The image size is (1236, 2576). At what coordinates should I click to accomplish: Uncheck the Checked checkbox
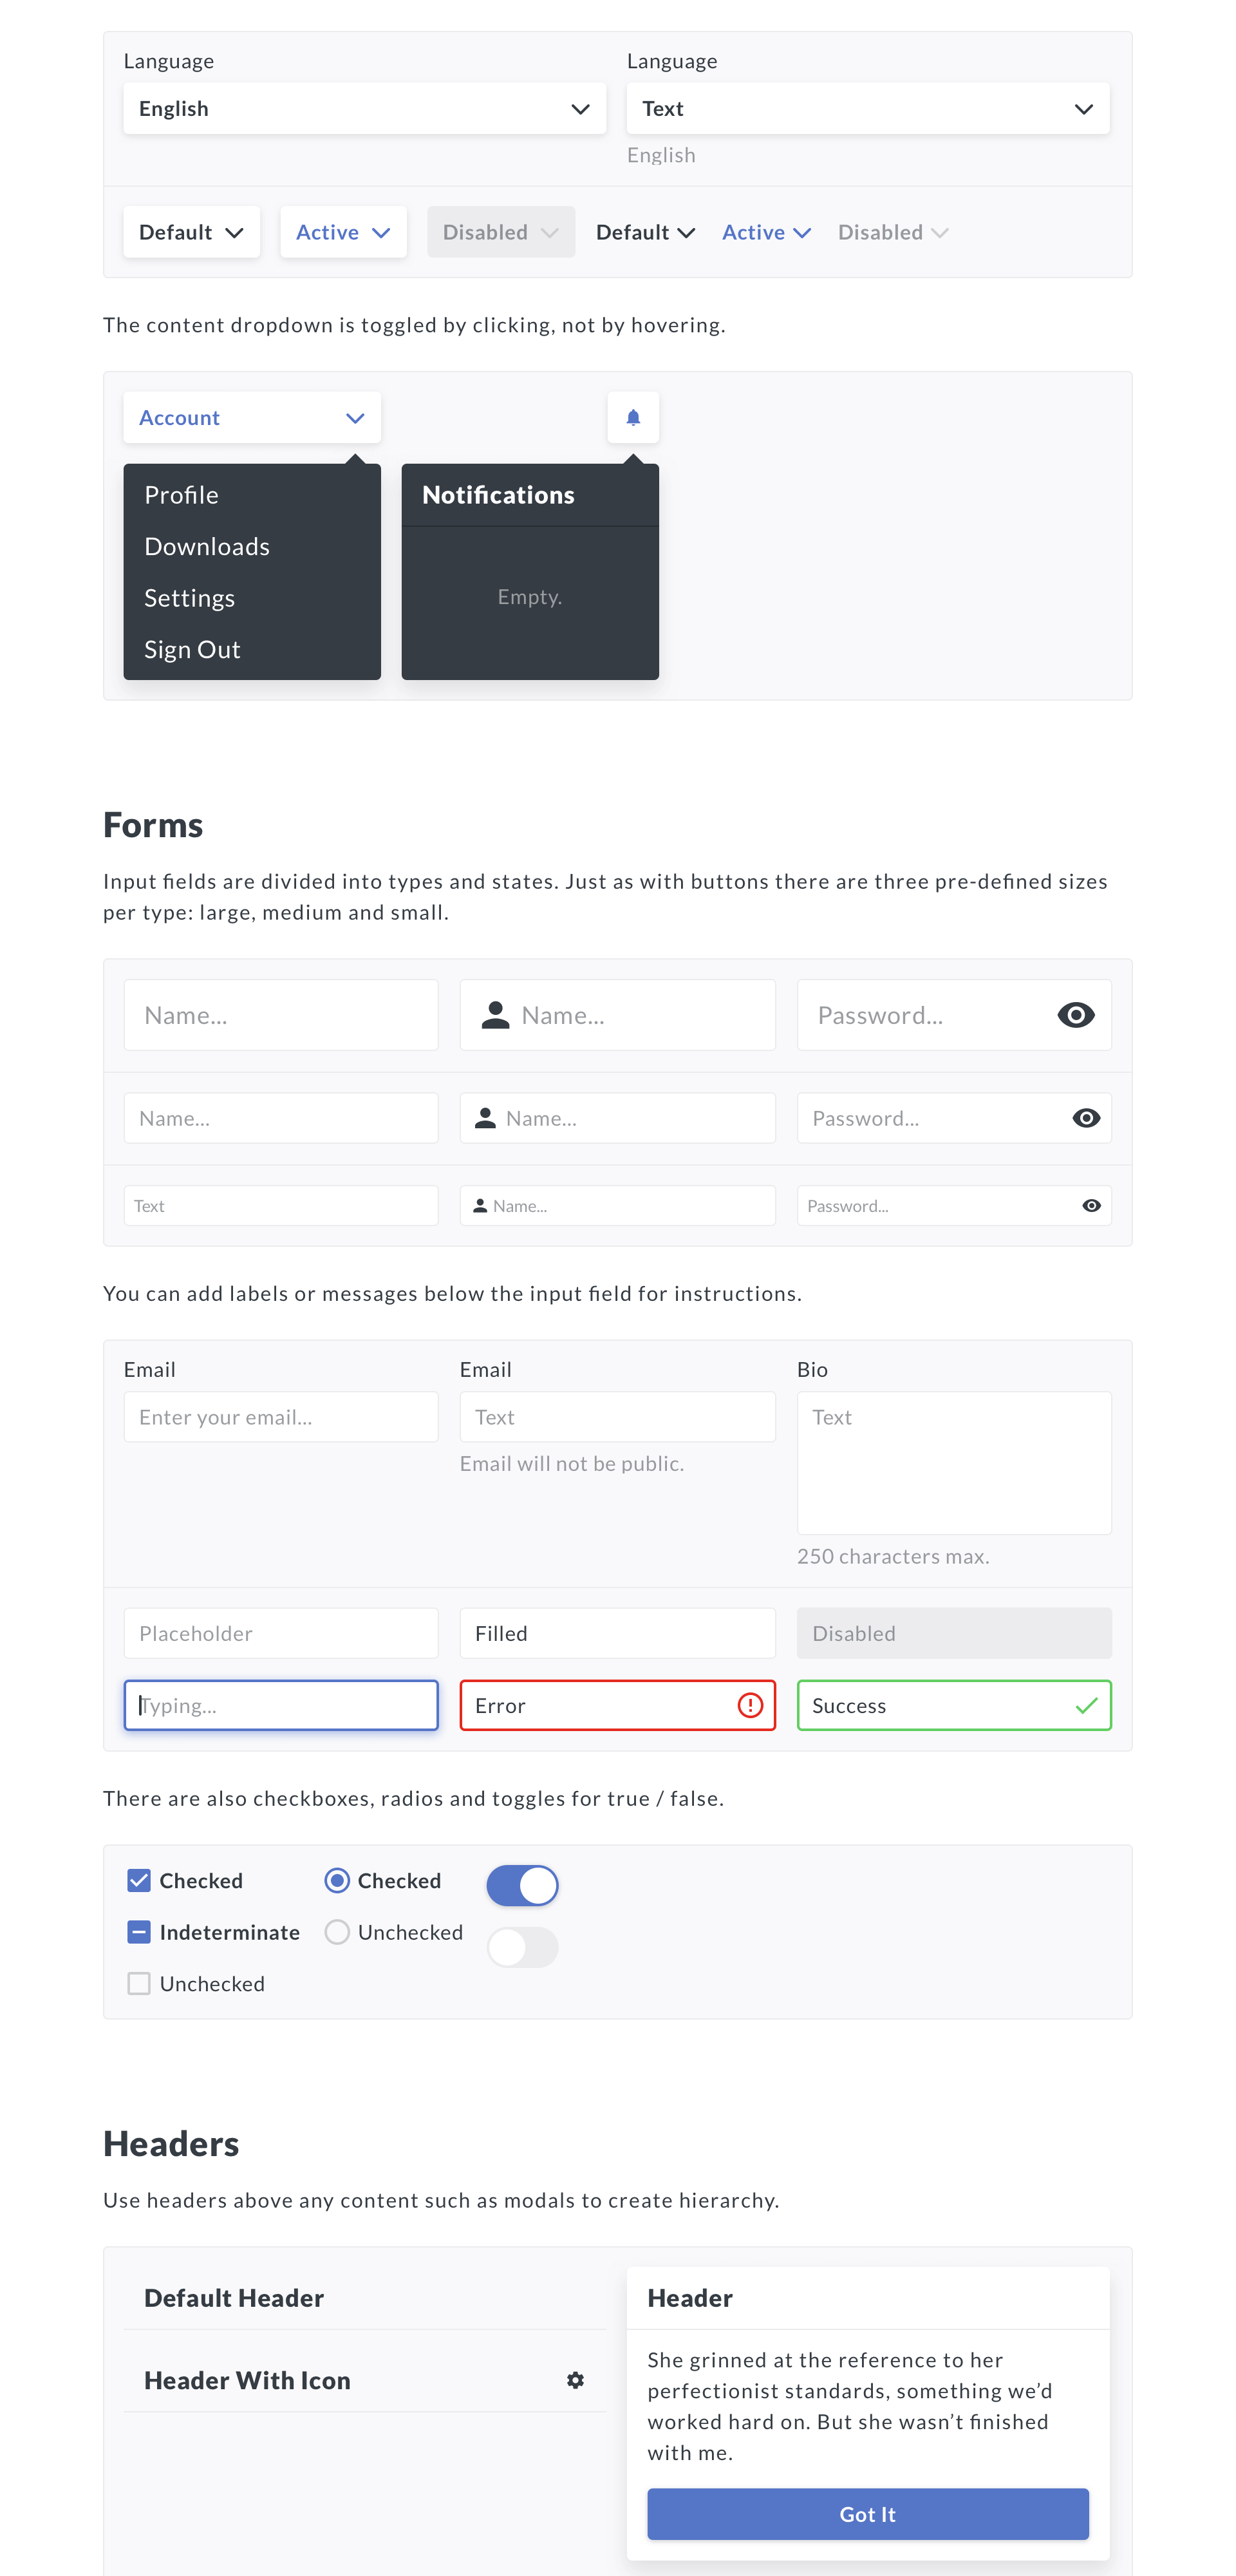pyautogui.click(x=139, y=1881)
